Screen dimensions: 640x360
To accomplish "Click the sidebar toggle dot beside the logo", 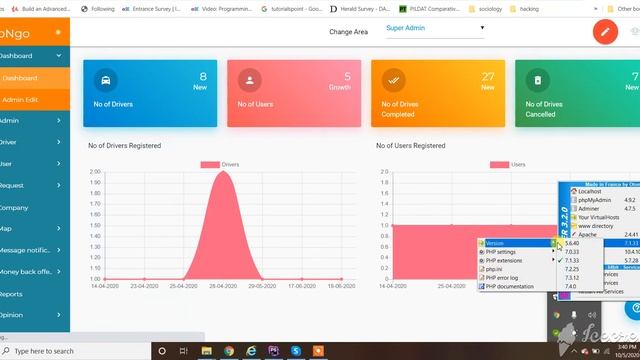I will pyautogui.click(x=58, y=32).
